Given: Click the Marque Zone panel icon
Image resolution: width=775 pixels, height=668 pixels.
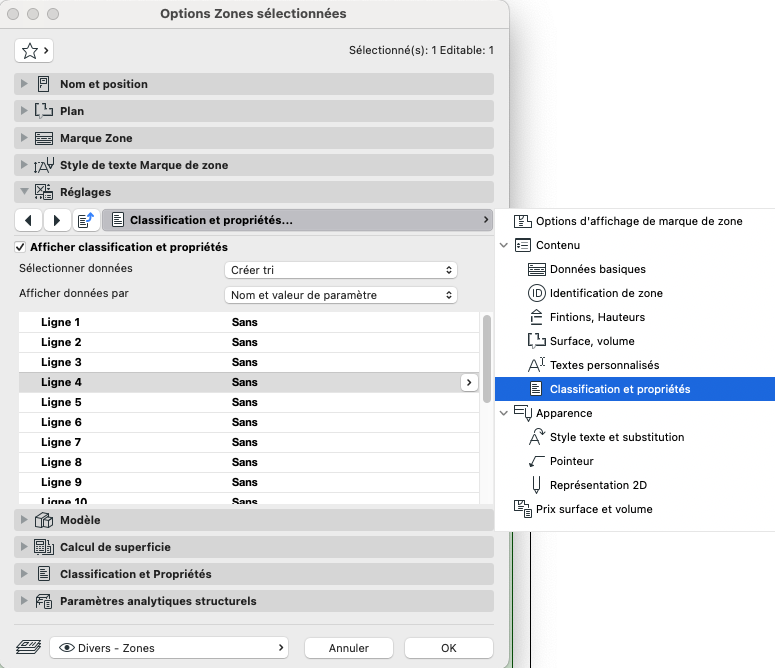Looking at the screenshot, I should [x=43, y=138].
